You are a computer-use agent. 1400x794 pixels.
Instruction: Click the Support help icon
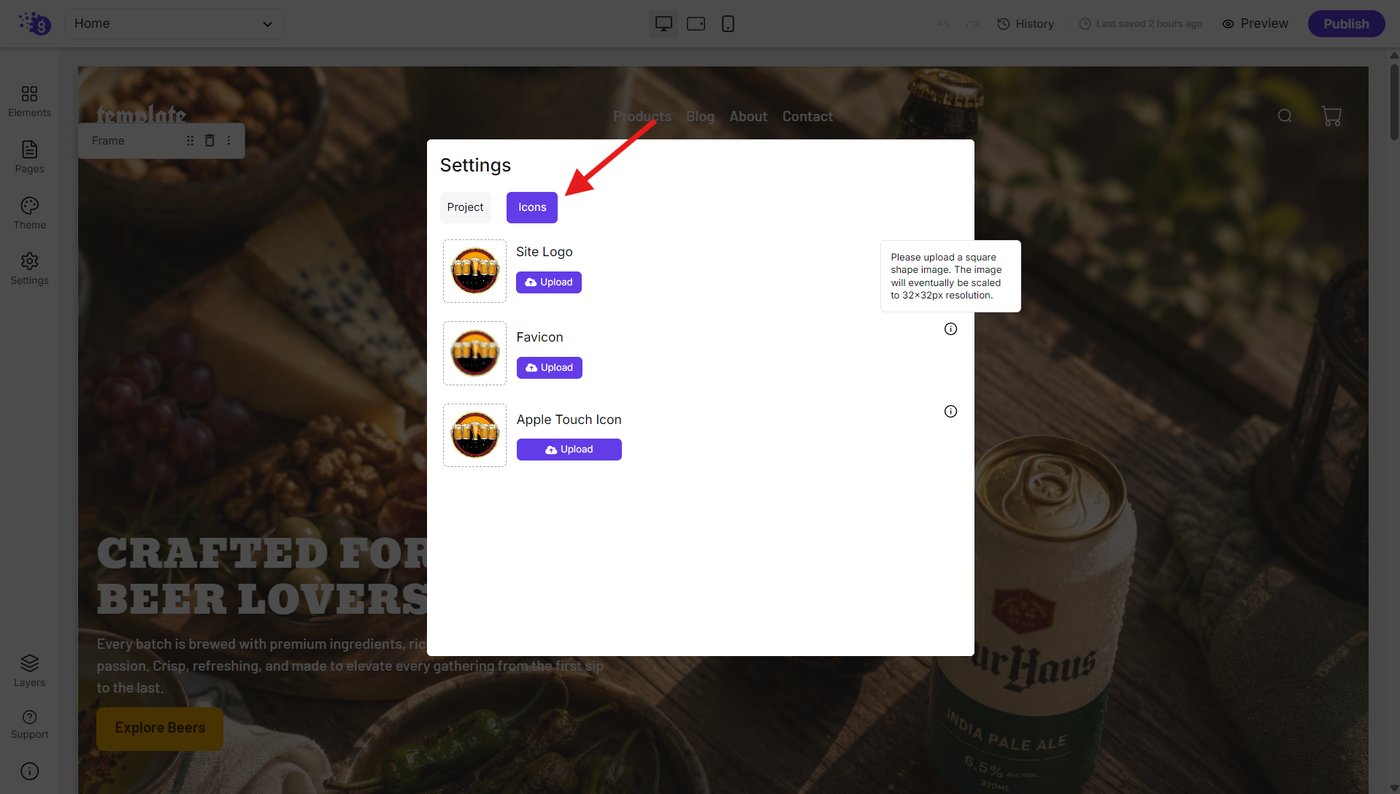coord(29,724)
